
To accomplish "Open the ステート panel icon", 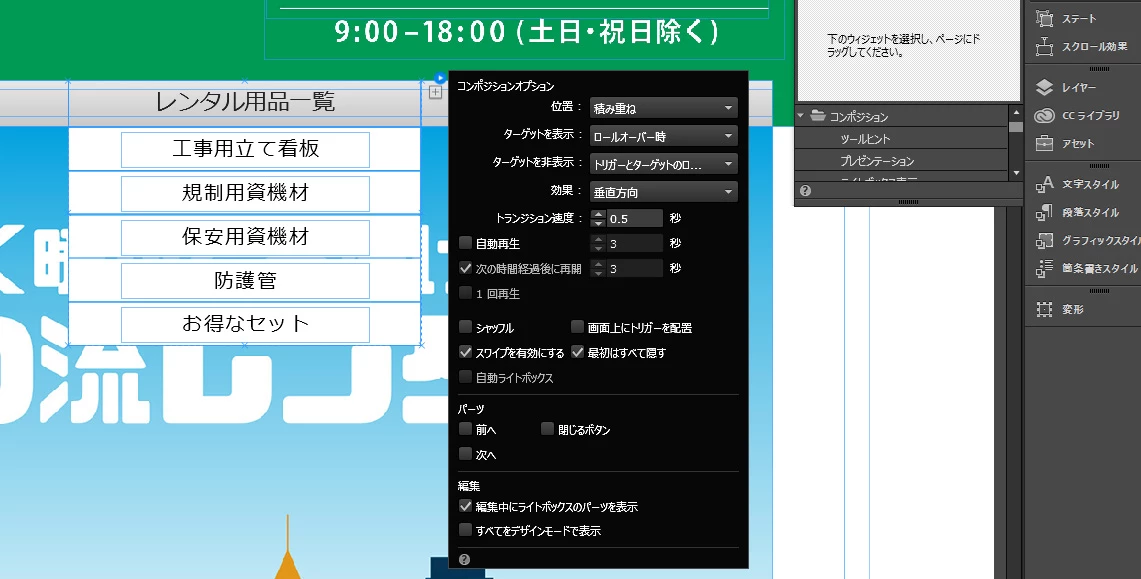I will pyautogui.click(x=1044, y=19).
